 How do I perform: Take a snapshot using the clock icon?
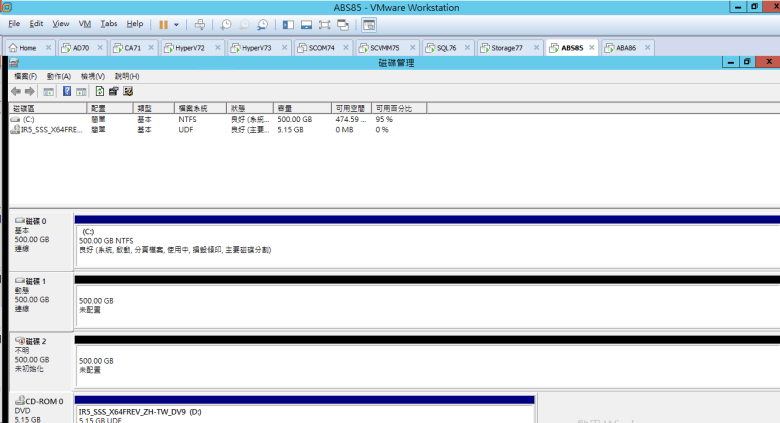pyautogui.click(x=226, y=24)
